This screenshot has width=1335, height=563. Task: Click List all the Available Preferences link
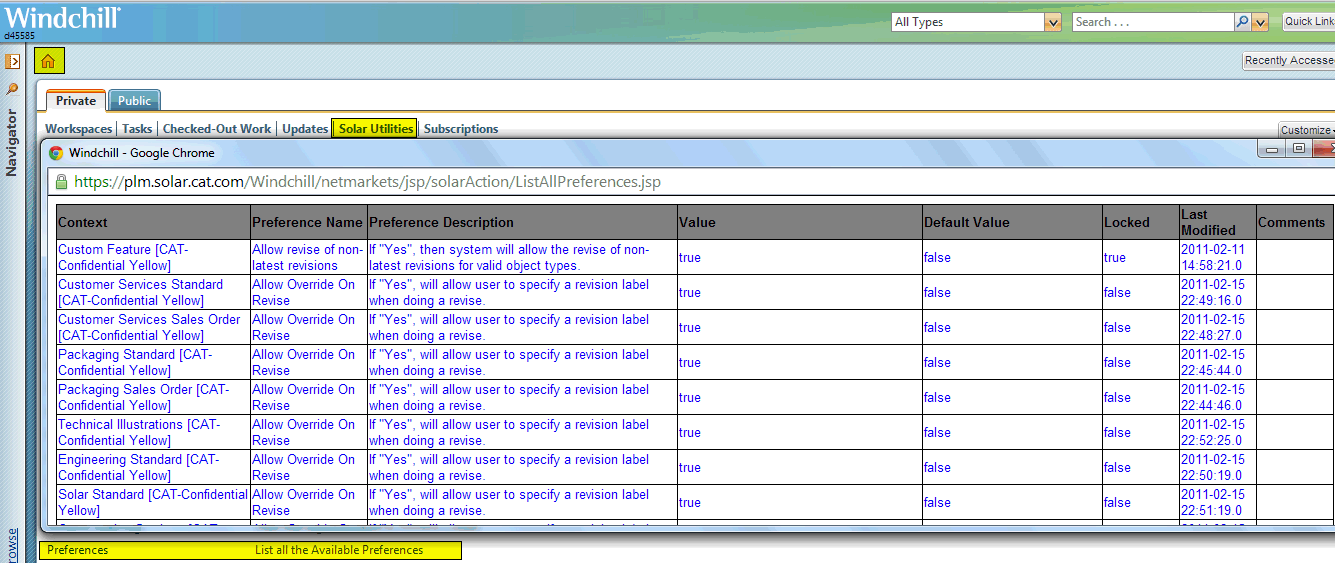pos(339,550)
